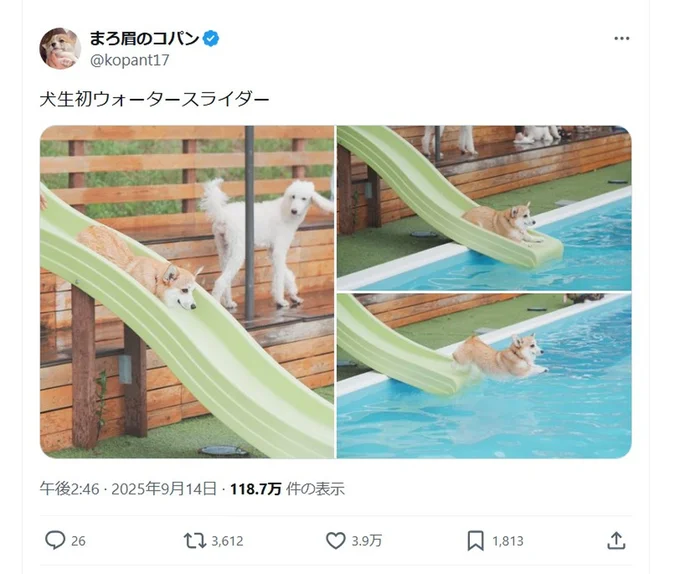Click the timestamp 午後2:46 · 2025年9月14日
This screenshot has width=680, height=574.
tap(128, 489)
